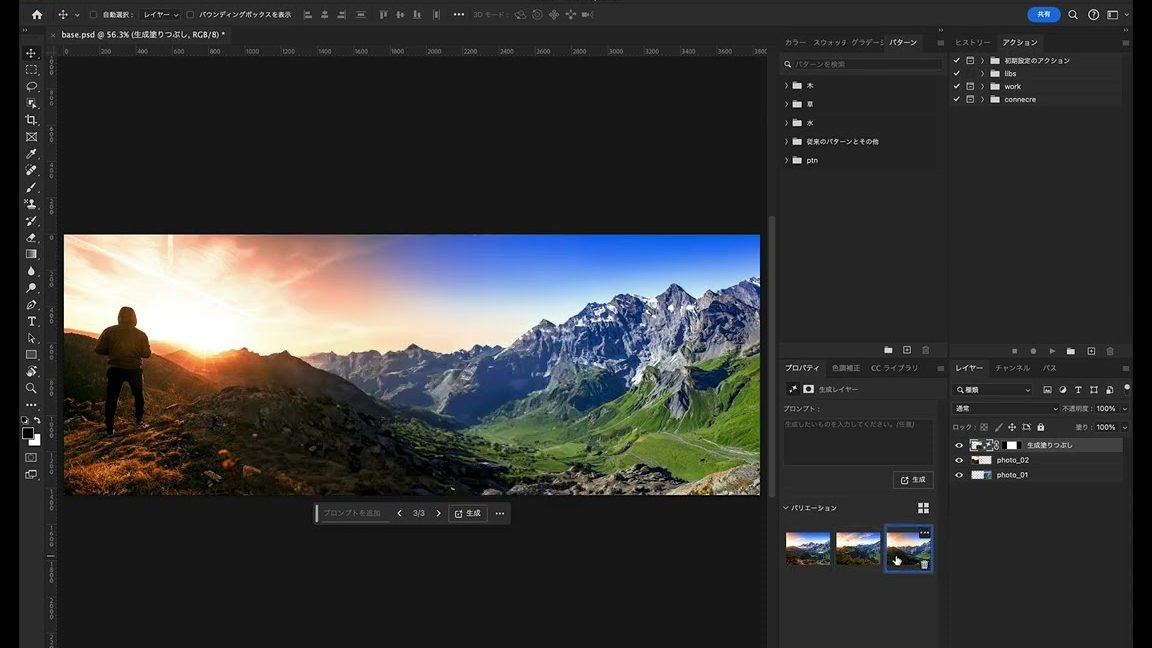Screen dimensions: 1152x648
Task: Select the Eyedropper tool
Action: coord(31,154)
